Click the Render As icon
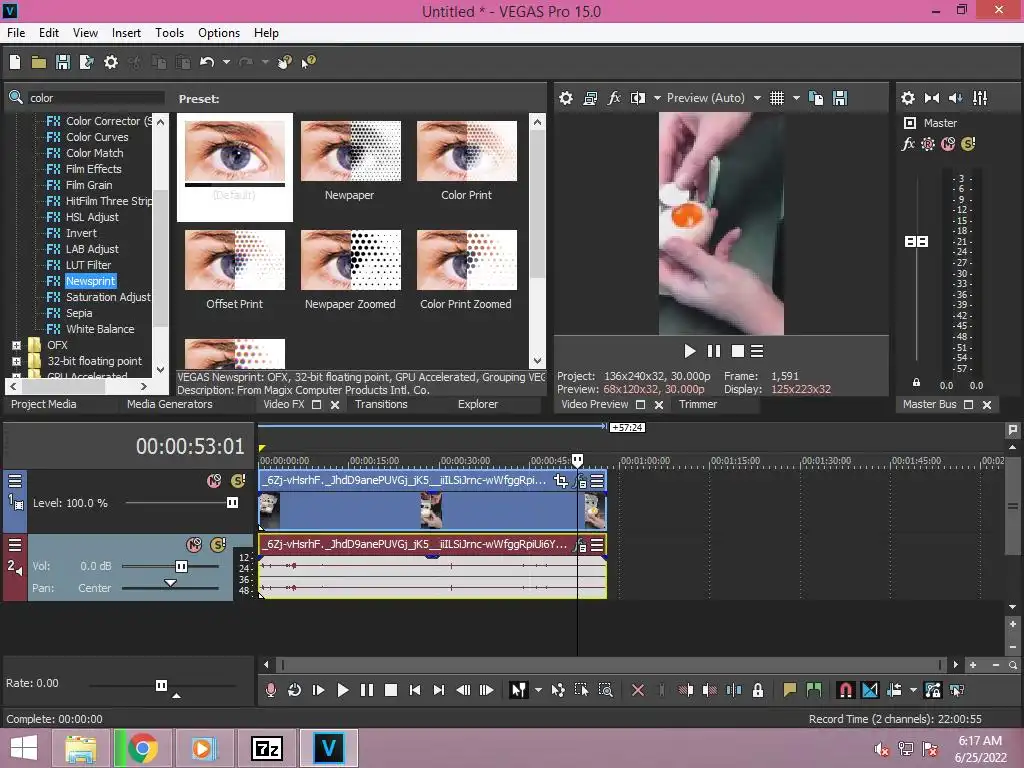 click(x=86, y=62)
